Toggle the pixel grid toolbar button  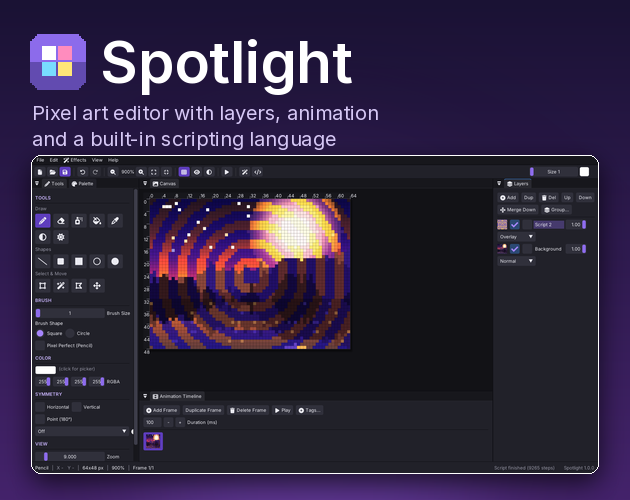(x=184, y=172)
